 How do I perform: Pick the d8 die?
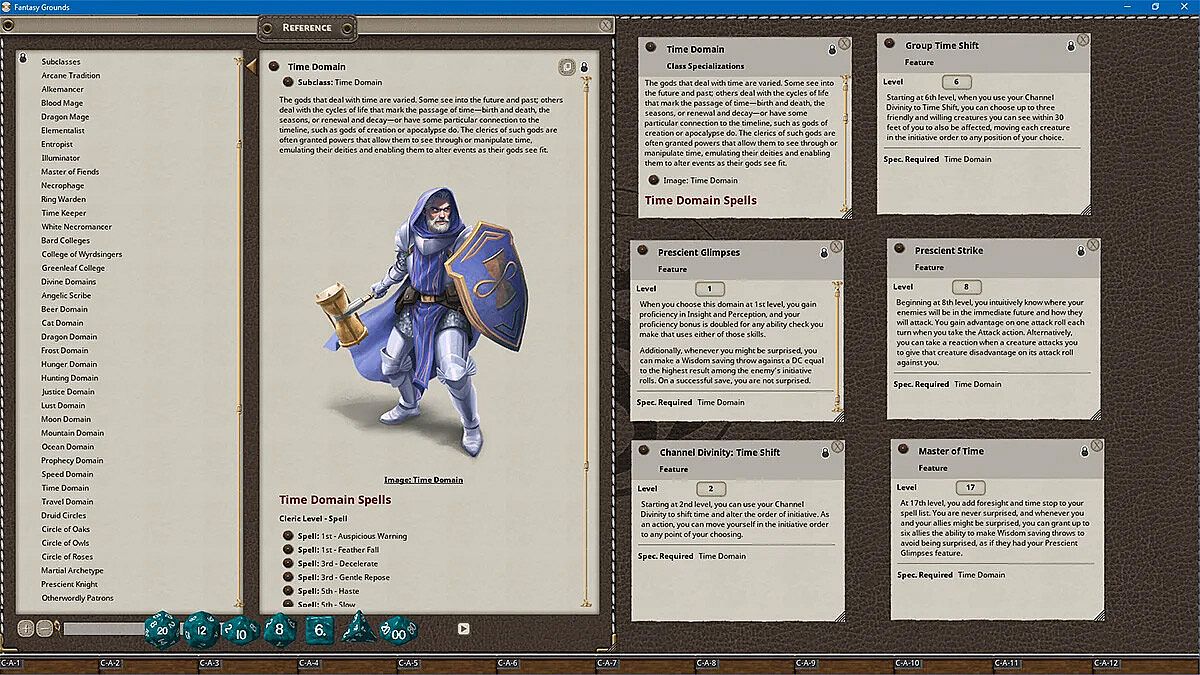click(x=280, y=630)
